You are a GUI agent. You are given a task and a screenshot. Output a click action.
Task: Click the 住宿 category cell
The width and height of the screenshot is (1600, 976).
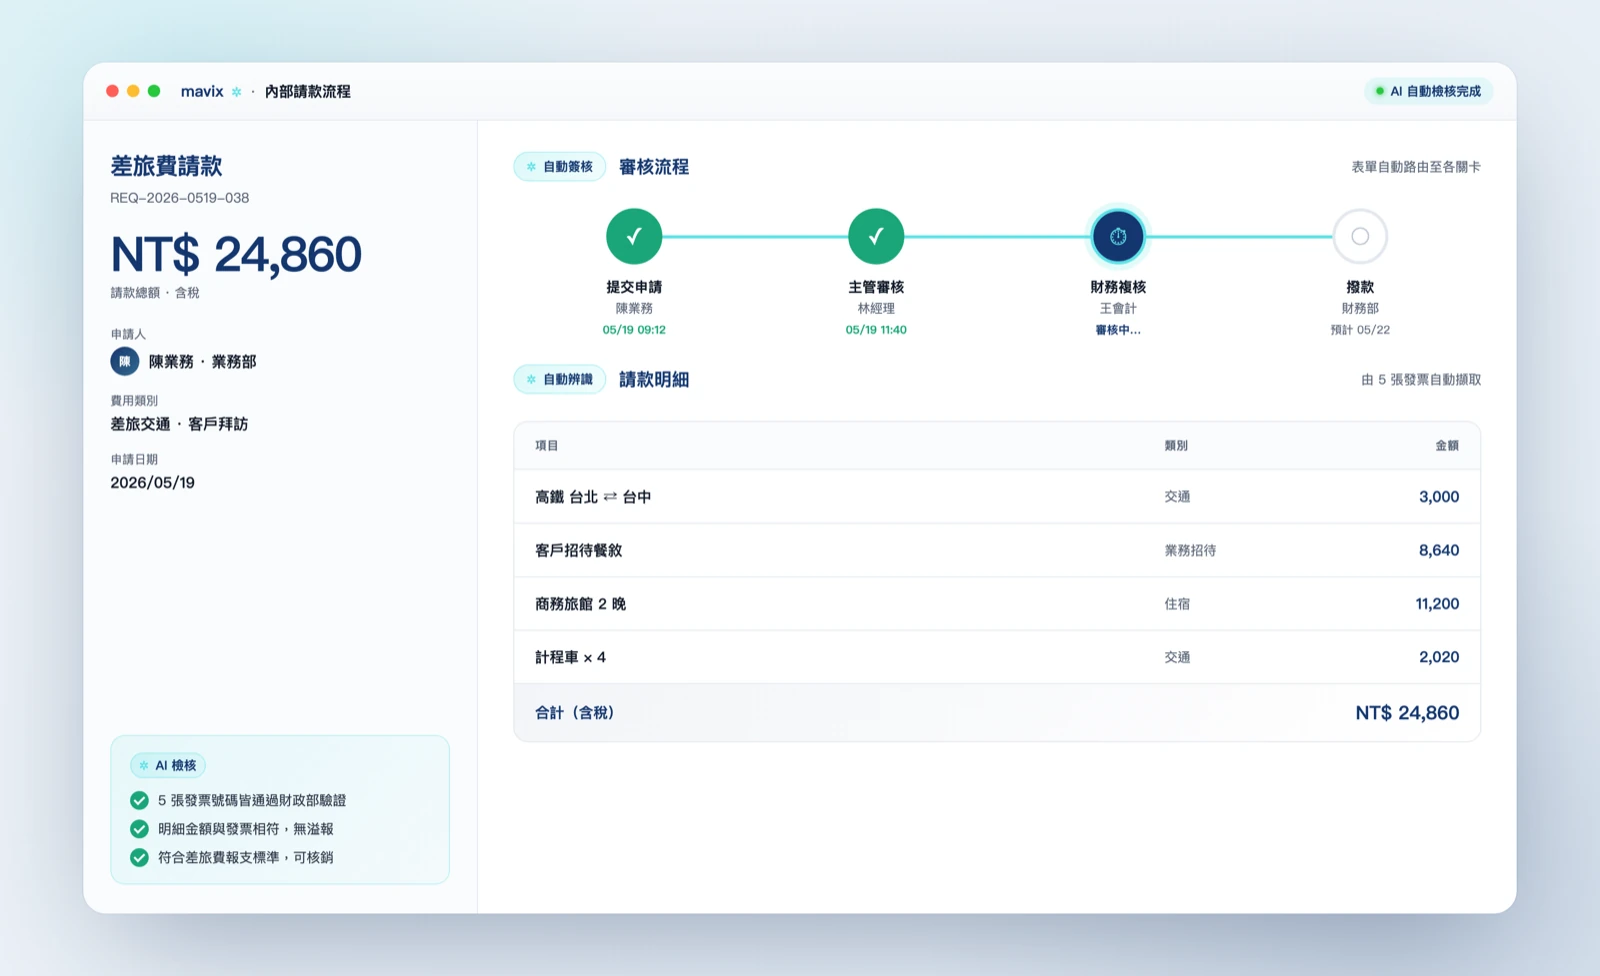[1177, 604]
